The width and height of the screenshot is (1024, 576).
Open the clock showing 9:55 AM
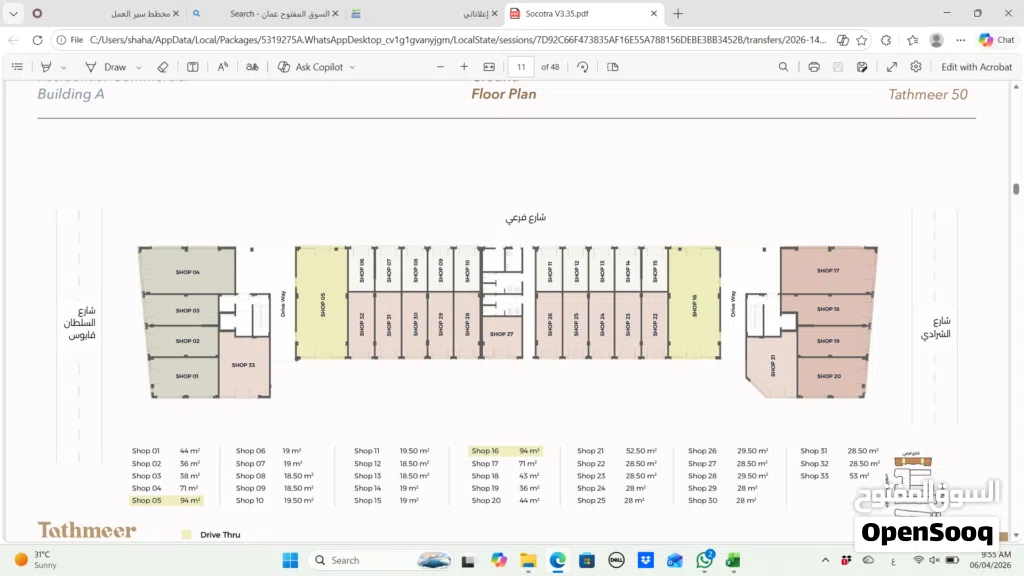pos(990,560)
